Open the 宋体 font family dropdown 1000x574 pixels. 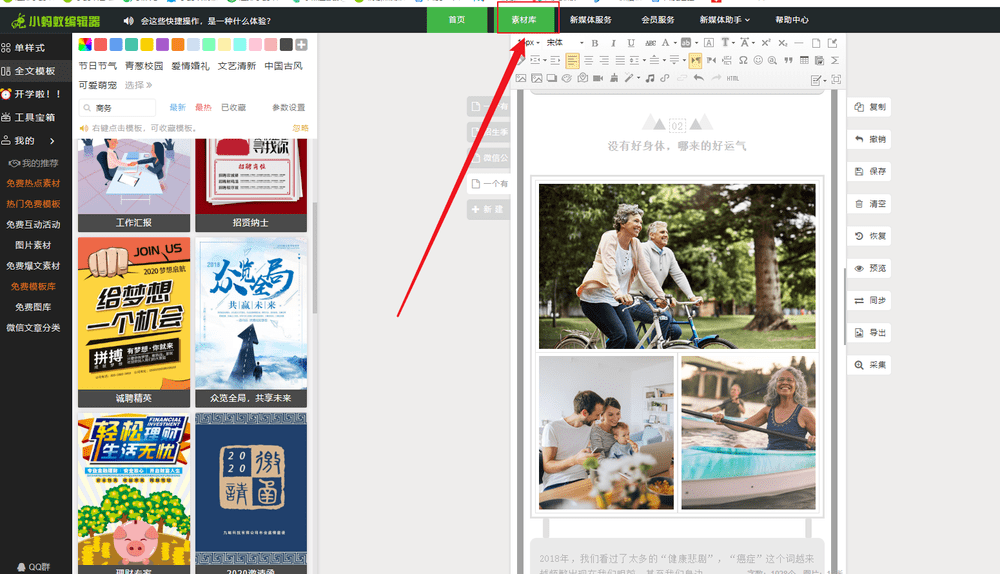click(565, 43)
